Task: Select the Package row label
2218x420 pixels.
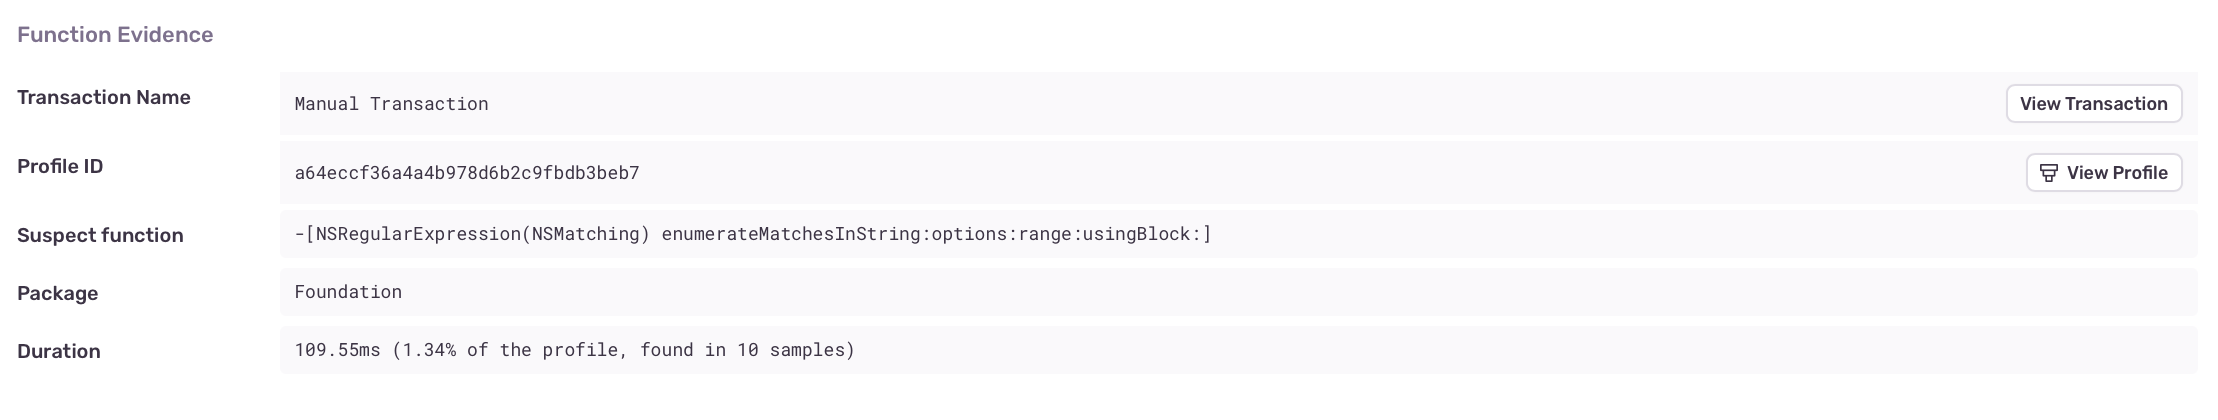Action: coord(57,293)
